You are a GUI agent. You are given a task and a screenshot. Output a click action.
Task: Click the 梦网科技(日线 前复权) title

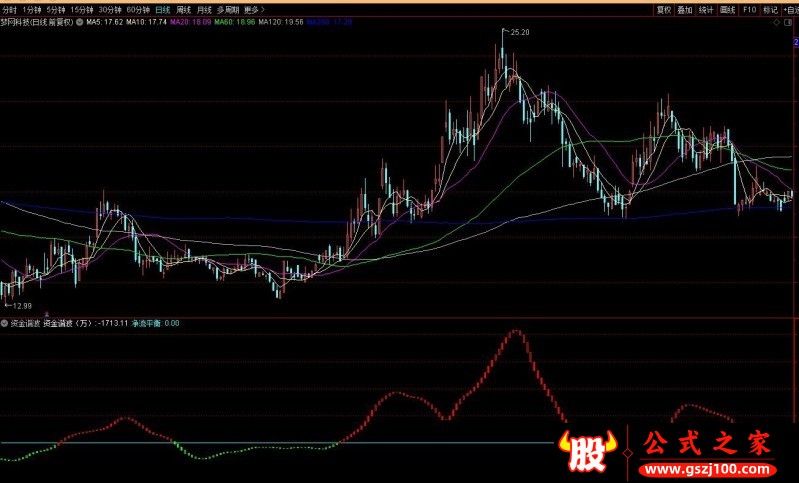37,22
